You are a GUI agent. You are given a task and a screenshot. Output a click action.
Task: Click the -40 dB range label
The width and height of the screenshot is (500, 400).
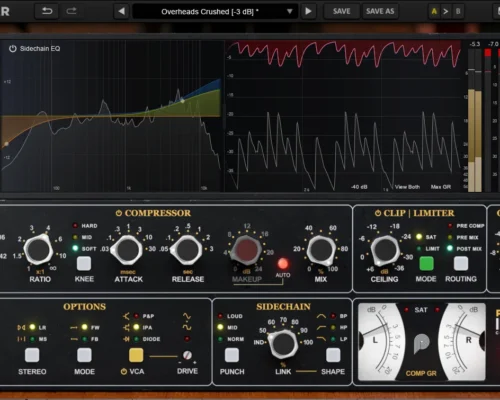tap(359, 187)
